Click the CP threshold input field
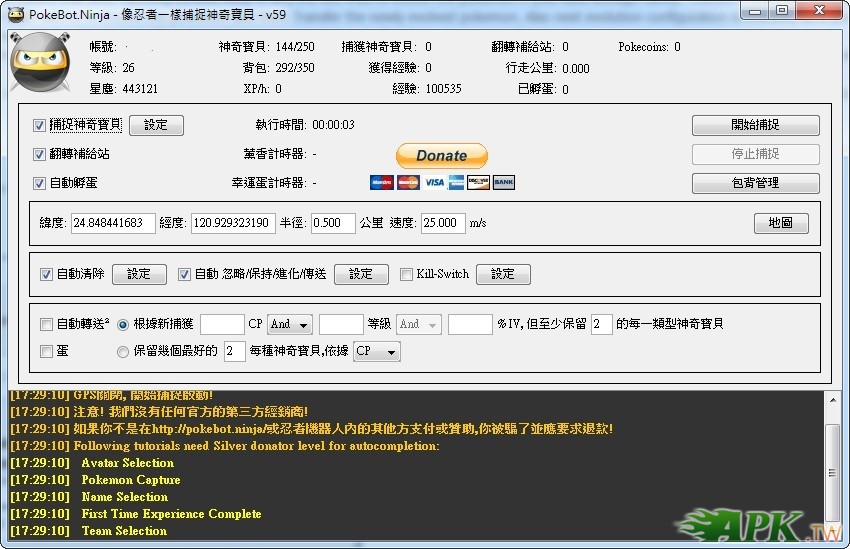The height and width of the screenshot is (549, 850). tap(222, 324)
